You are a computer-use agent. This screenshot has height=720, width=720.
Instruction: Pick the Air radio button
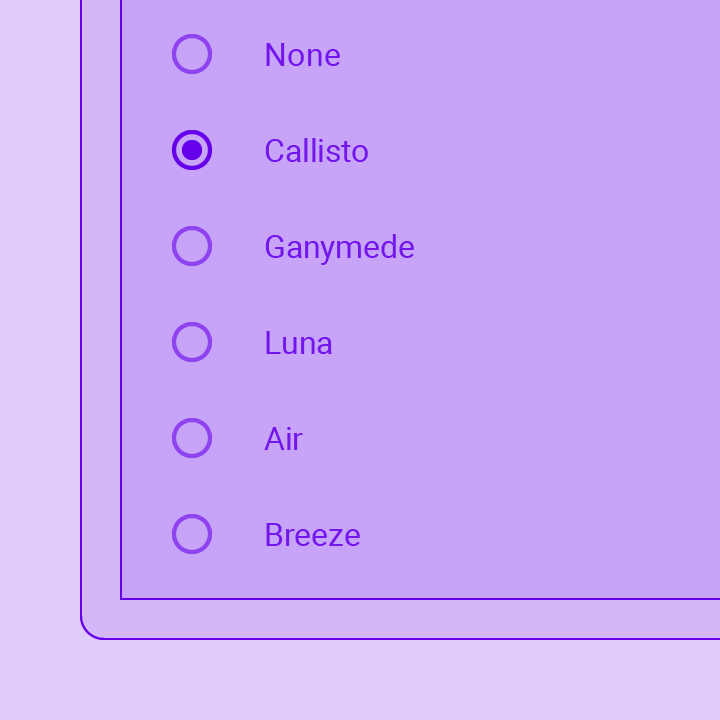(192, 438)
